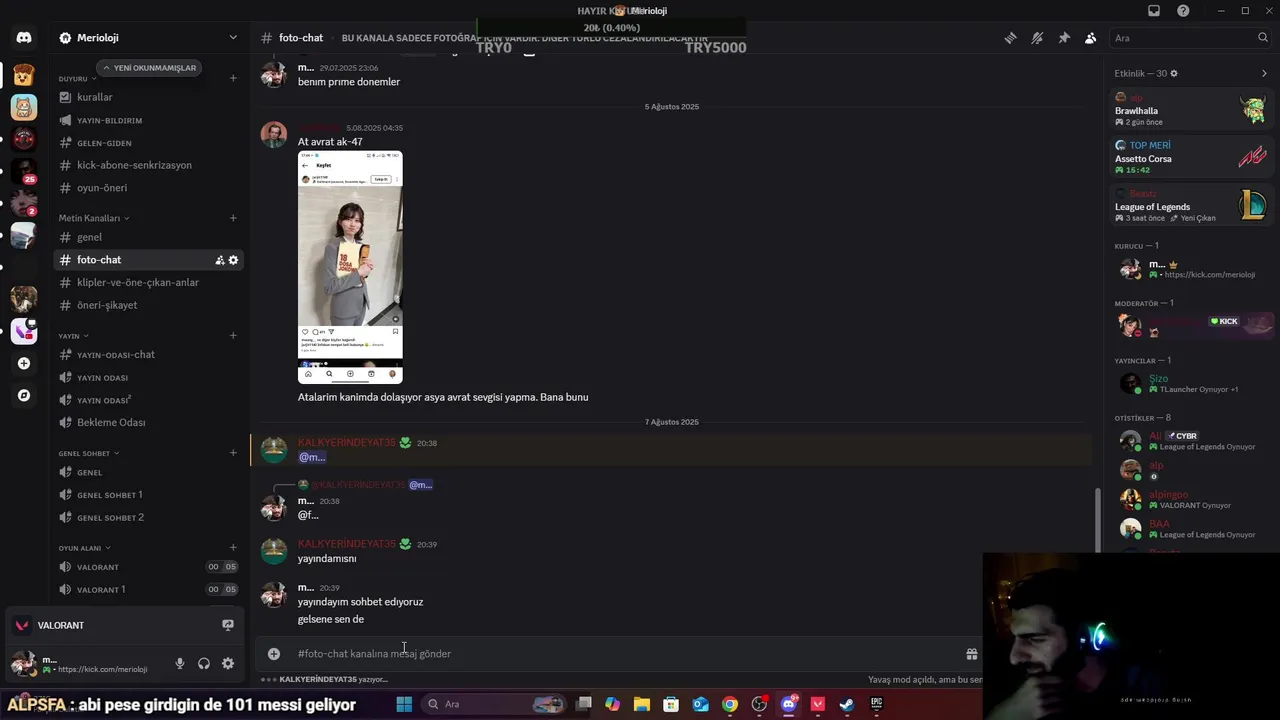Collapse the Metin Kanalları category
This screenshot has width=1280, height=720.
tap(94, 218)
